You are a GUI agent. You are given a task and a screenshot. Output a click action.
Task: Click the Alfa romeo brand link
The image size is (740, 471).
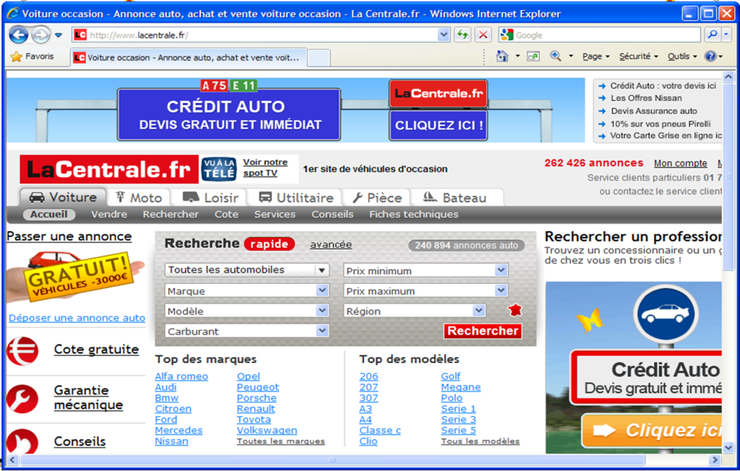pyautogui.click(x=181, y=376)
